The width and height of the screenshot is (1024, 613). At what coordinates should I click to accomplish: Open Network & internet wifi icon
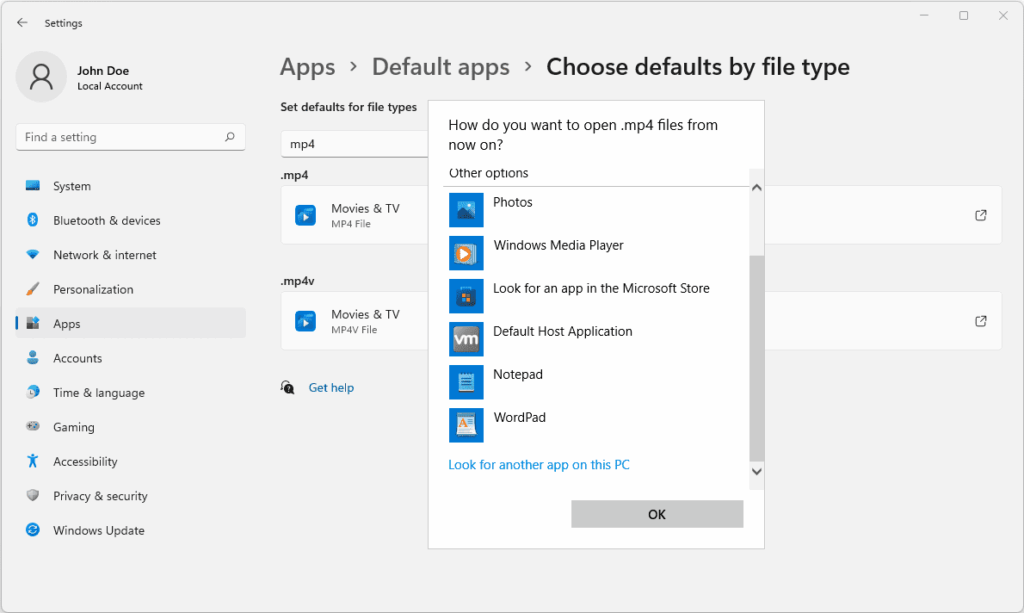pyautogui.click(x=33, y=254)
